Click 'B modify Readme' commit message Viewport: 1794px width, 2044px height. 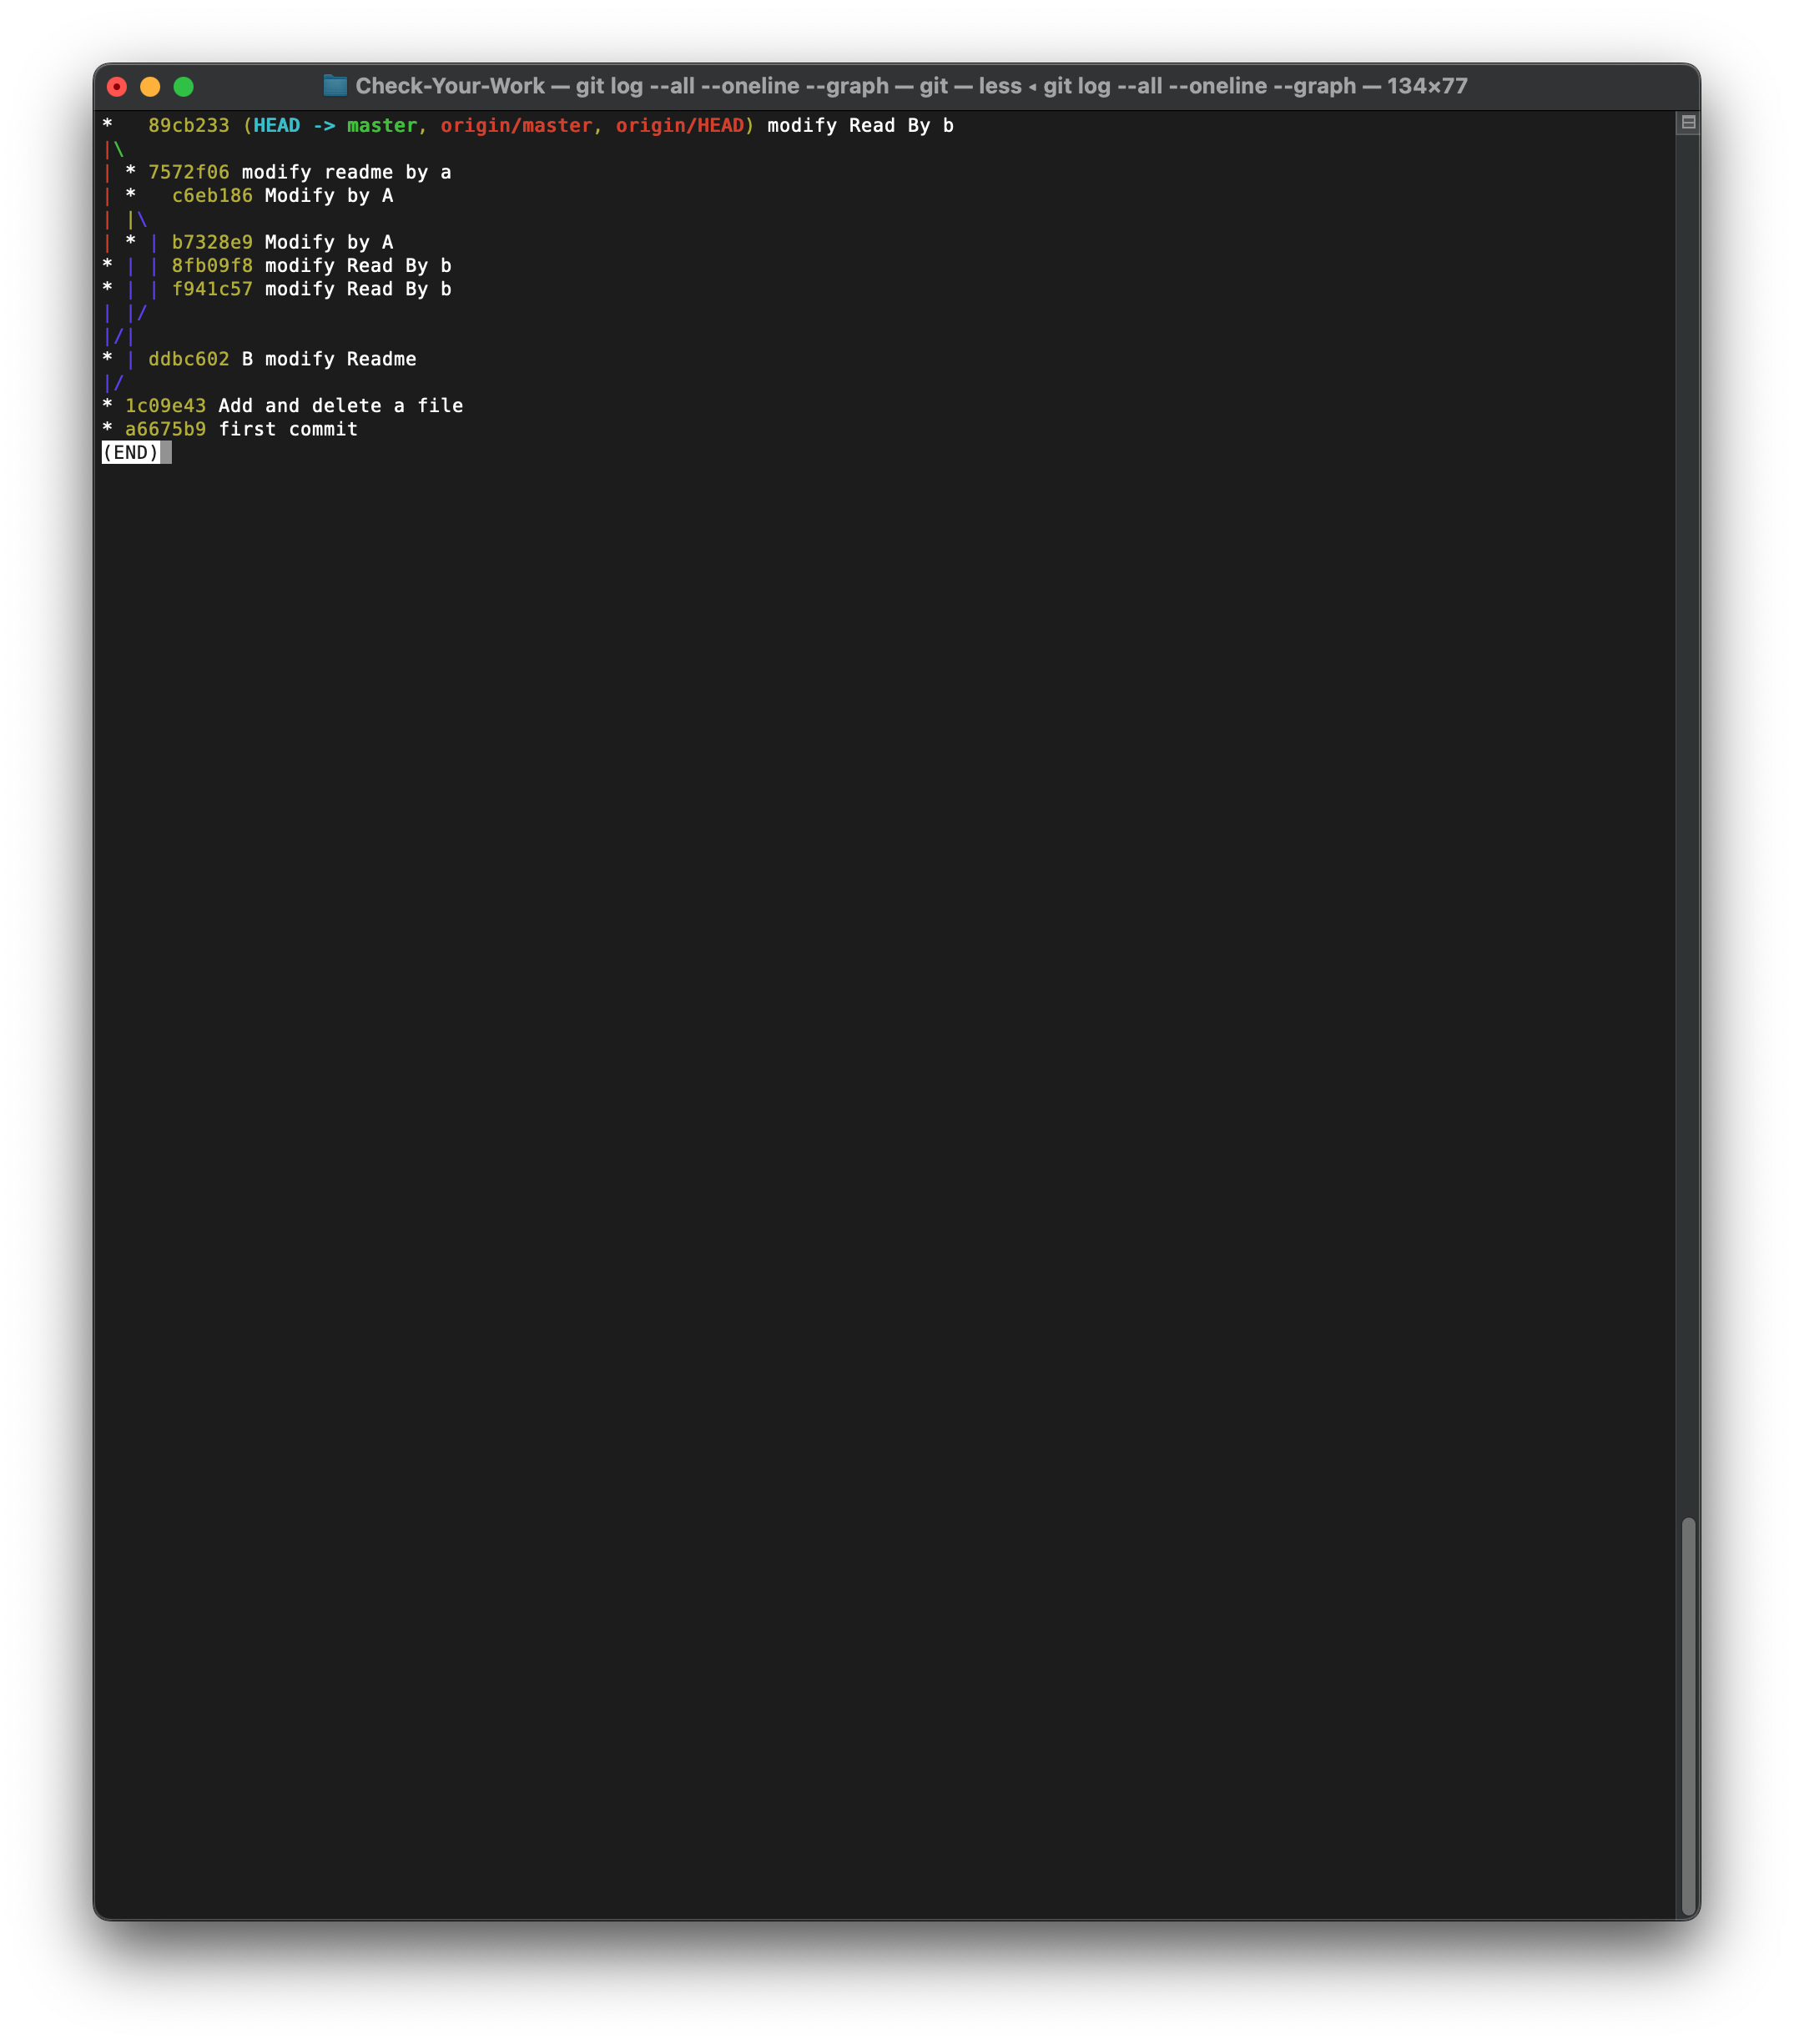pyautogui.click(x=329, y=359)
